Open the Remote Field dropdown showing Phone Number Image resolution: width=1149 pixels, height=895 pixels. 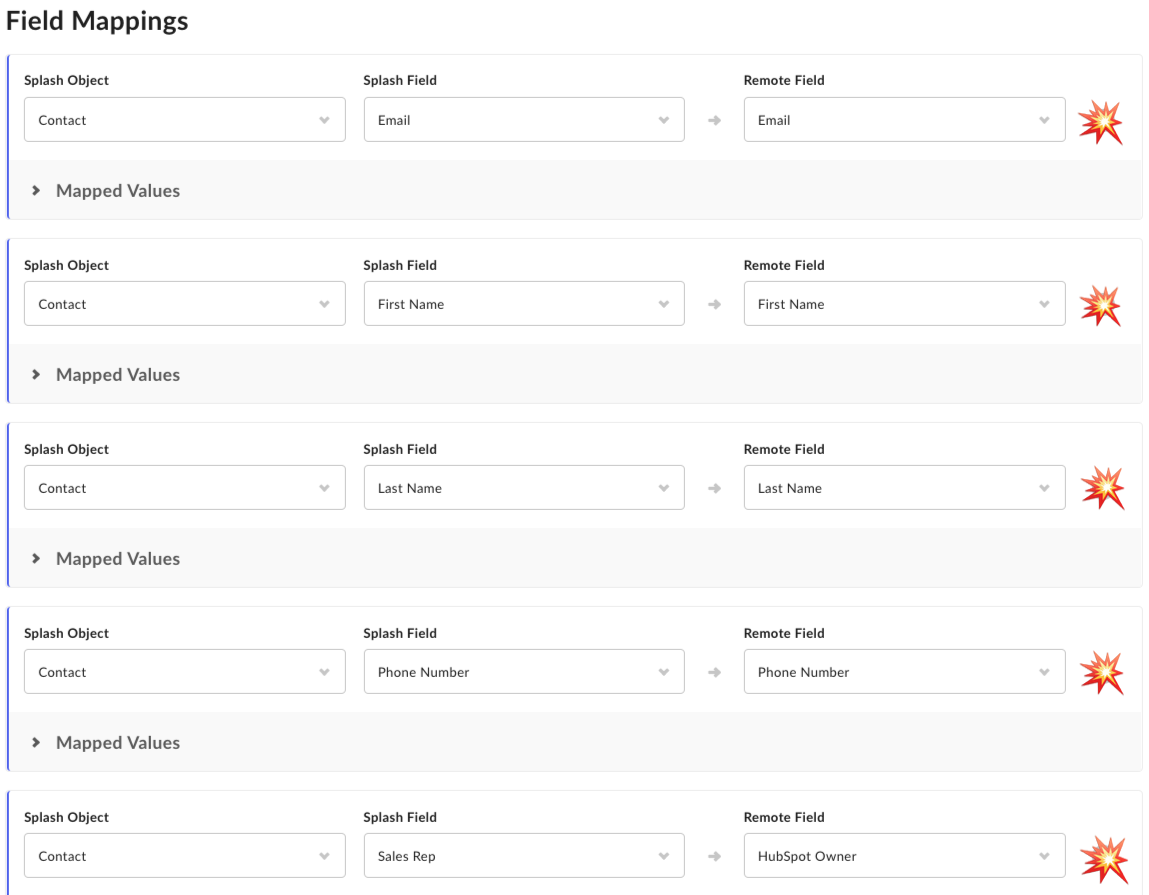pos(904,671)
